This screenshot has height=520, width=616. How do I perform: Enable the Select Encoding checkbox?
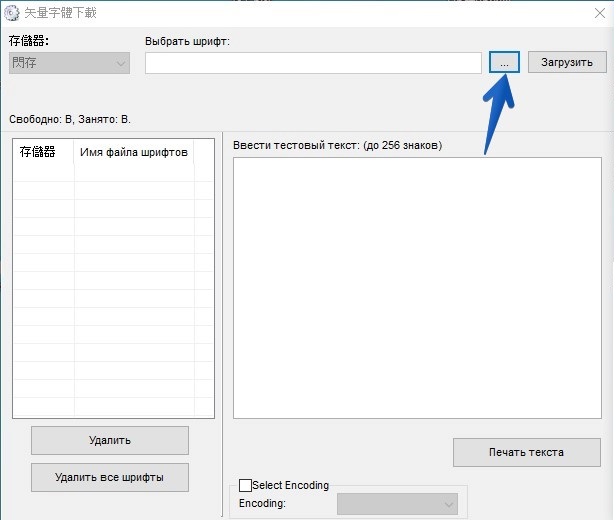(x=246, y=485)
